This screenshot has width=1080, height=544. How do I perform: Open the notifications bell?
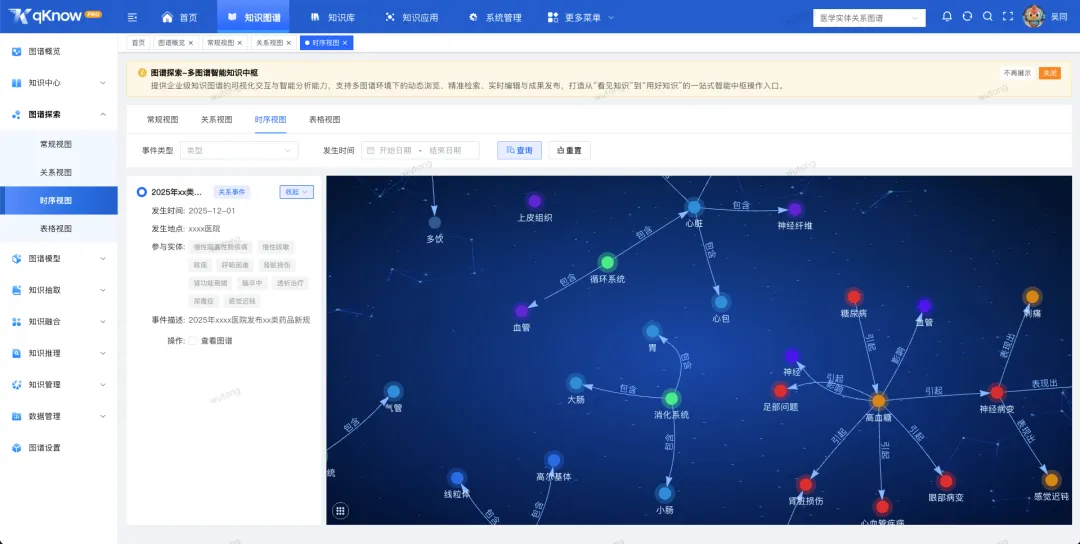[947, 17]
